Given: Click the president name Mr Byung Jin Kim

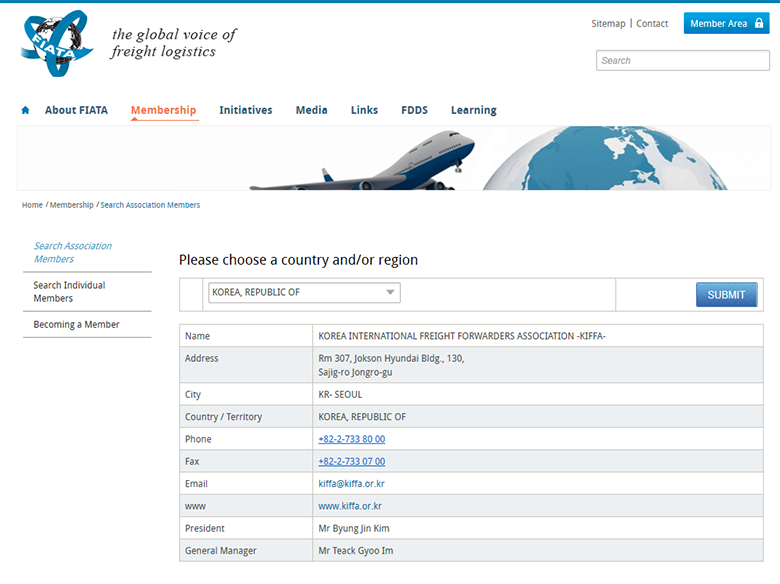Looking at the screenshot, I should [x=354, y=528].
